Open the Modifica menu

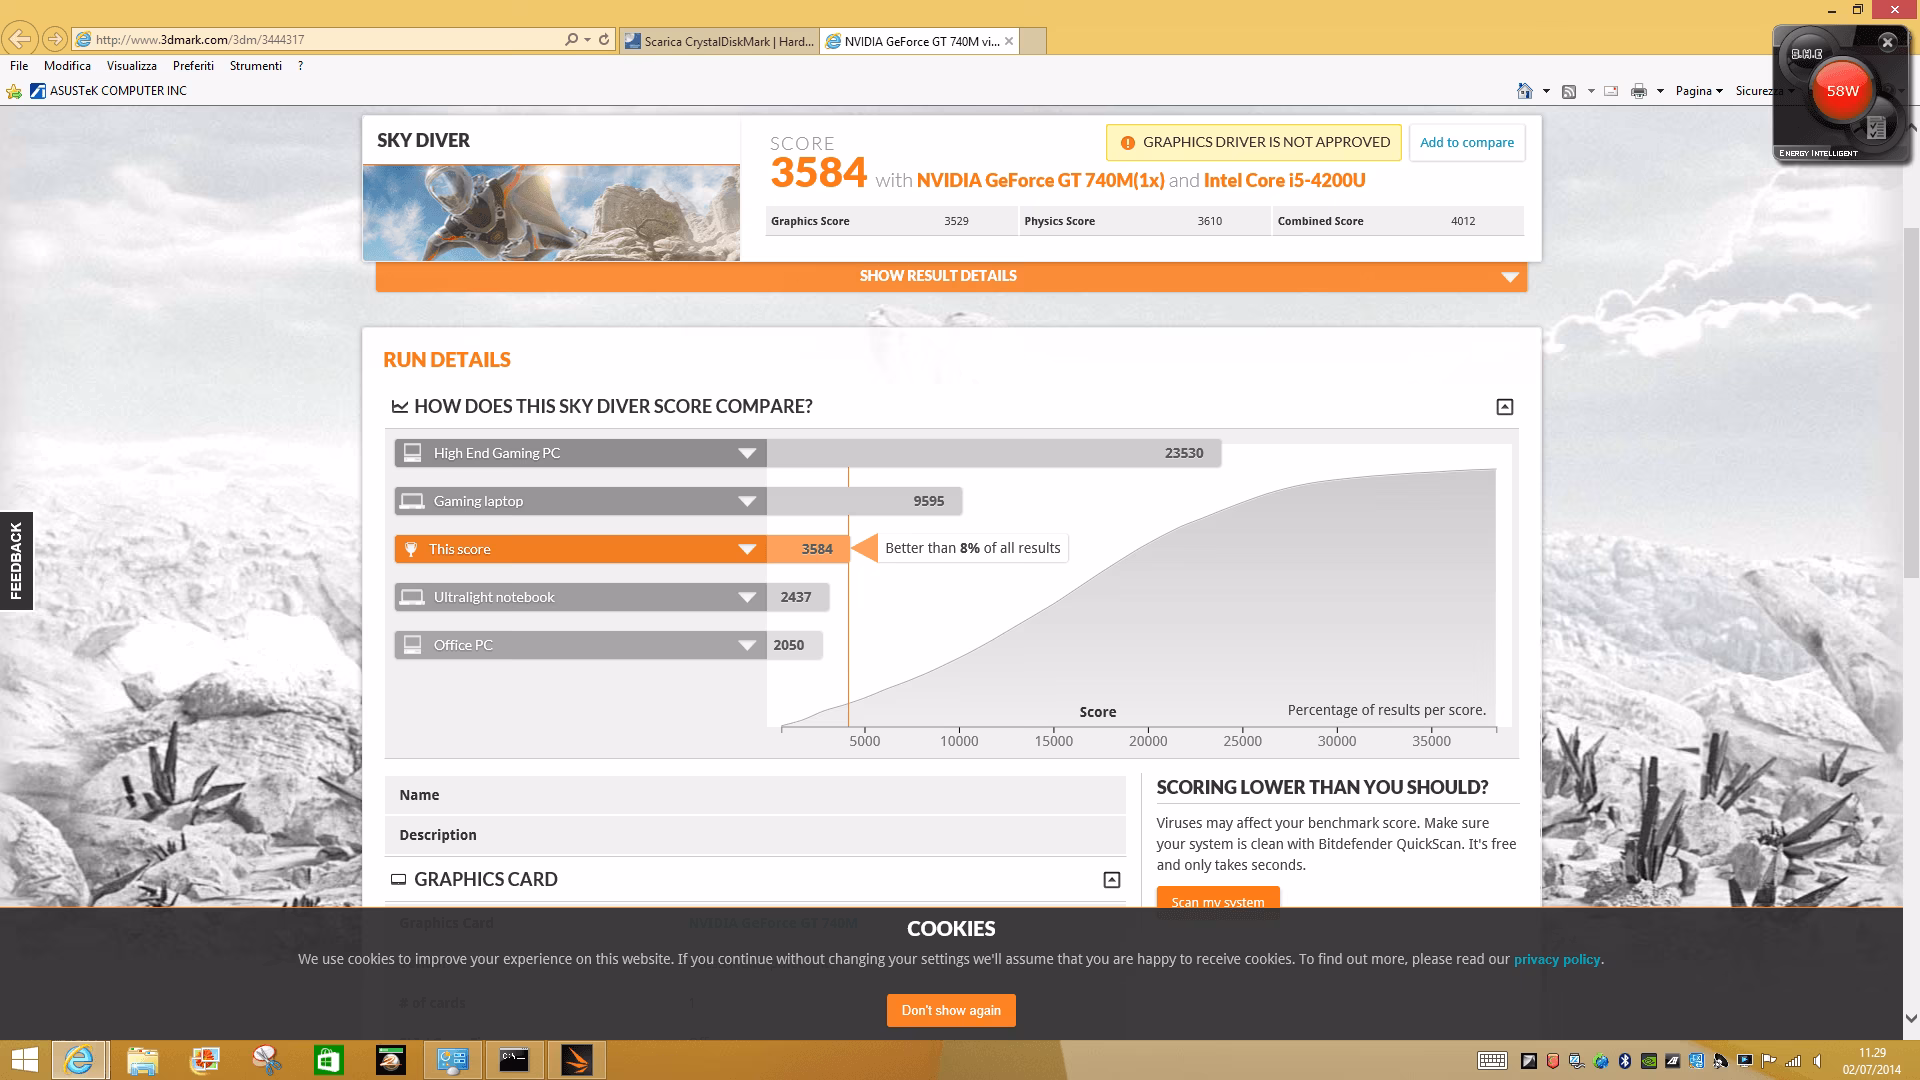(x=67, y=66)
